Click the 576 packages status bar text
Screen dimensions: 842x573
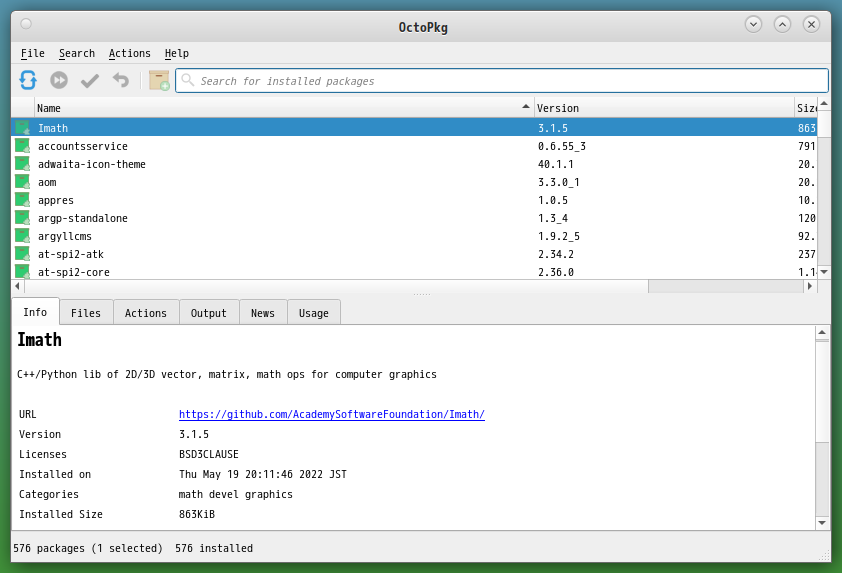point(88,548)
